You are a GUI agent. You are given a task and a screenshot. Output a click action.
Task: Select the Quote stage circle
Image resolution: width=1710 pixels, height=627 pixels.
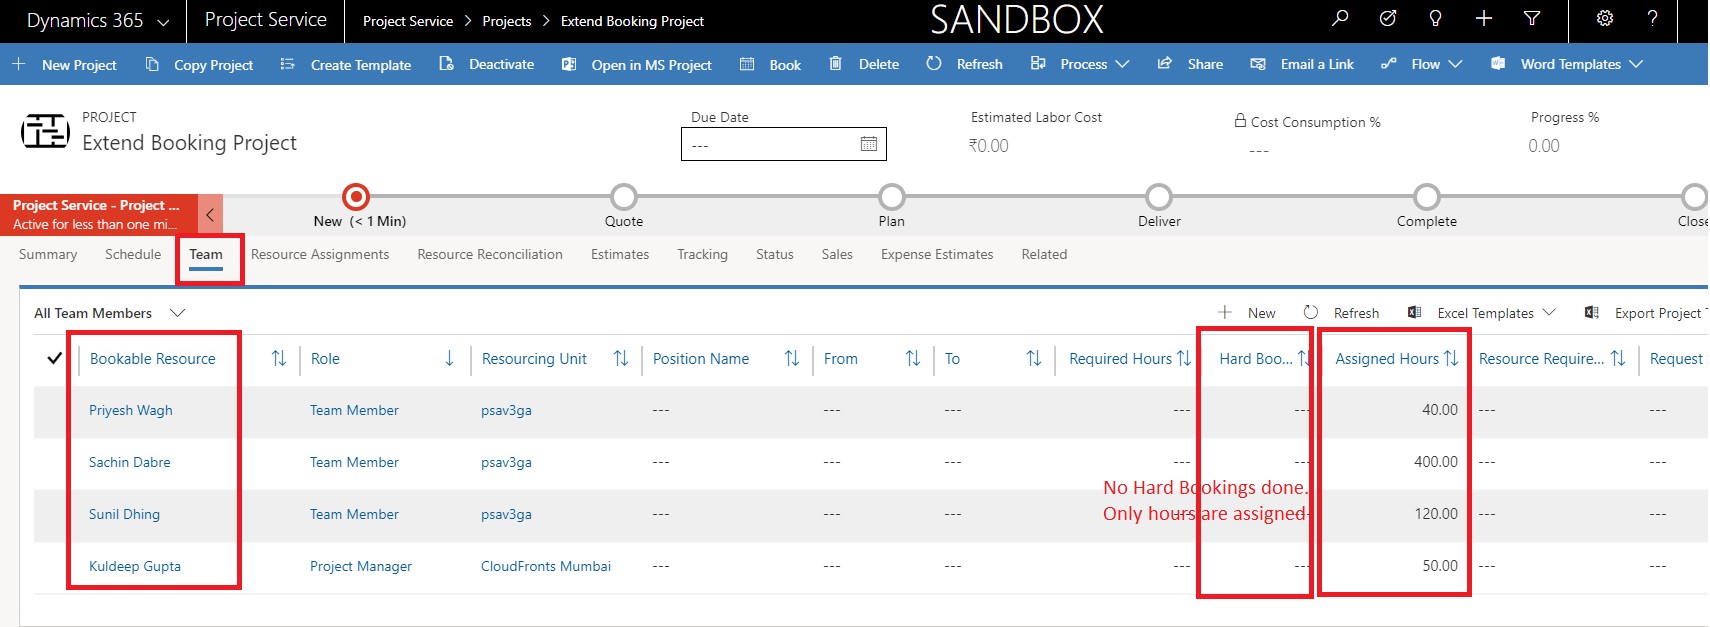[624, 196]
